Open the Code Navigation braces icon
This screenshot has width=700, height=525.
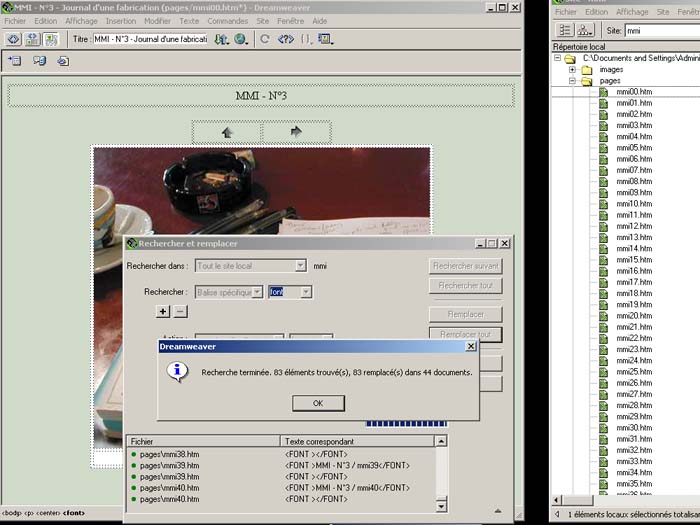(x=306, y=39)
